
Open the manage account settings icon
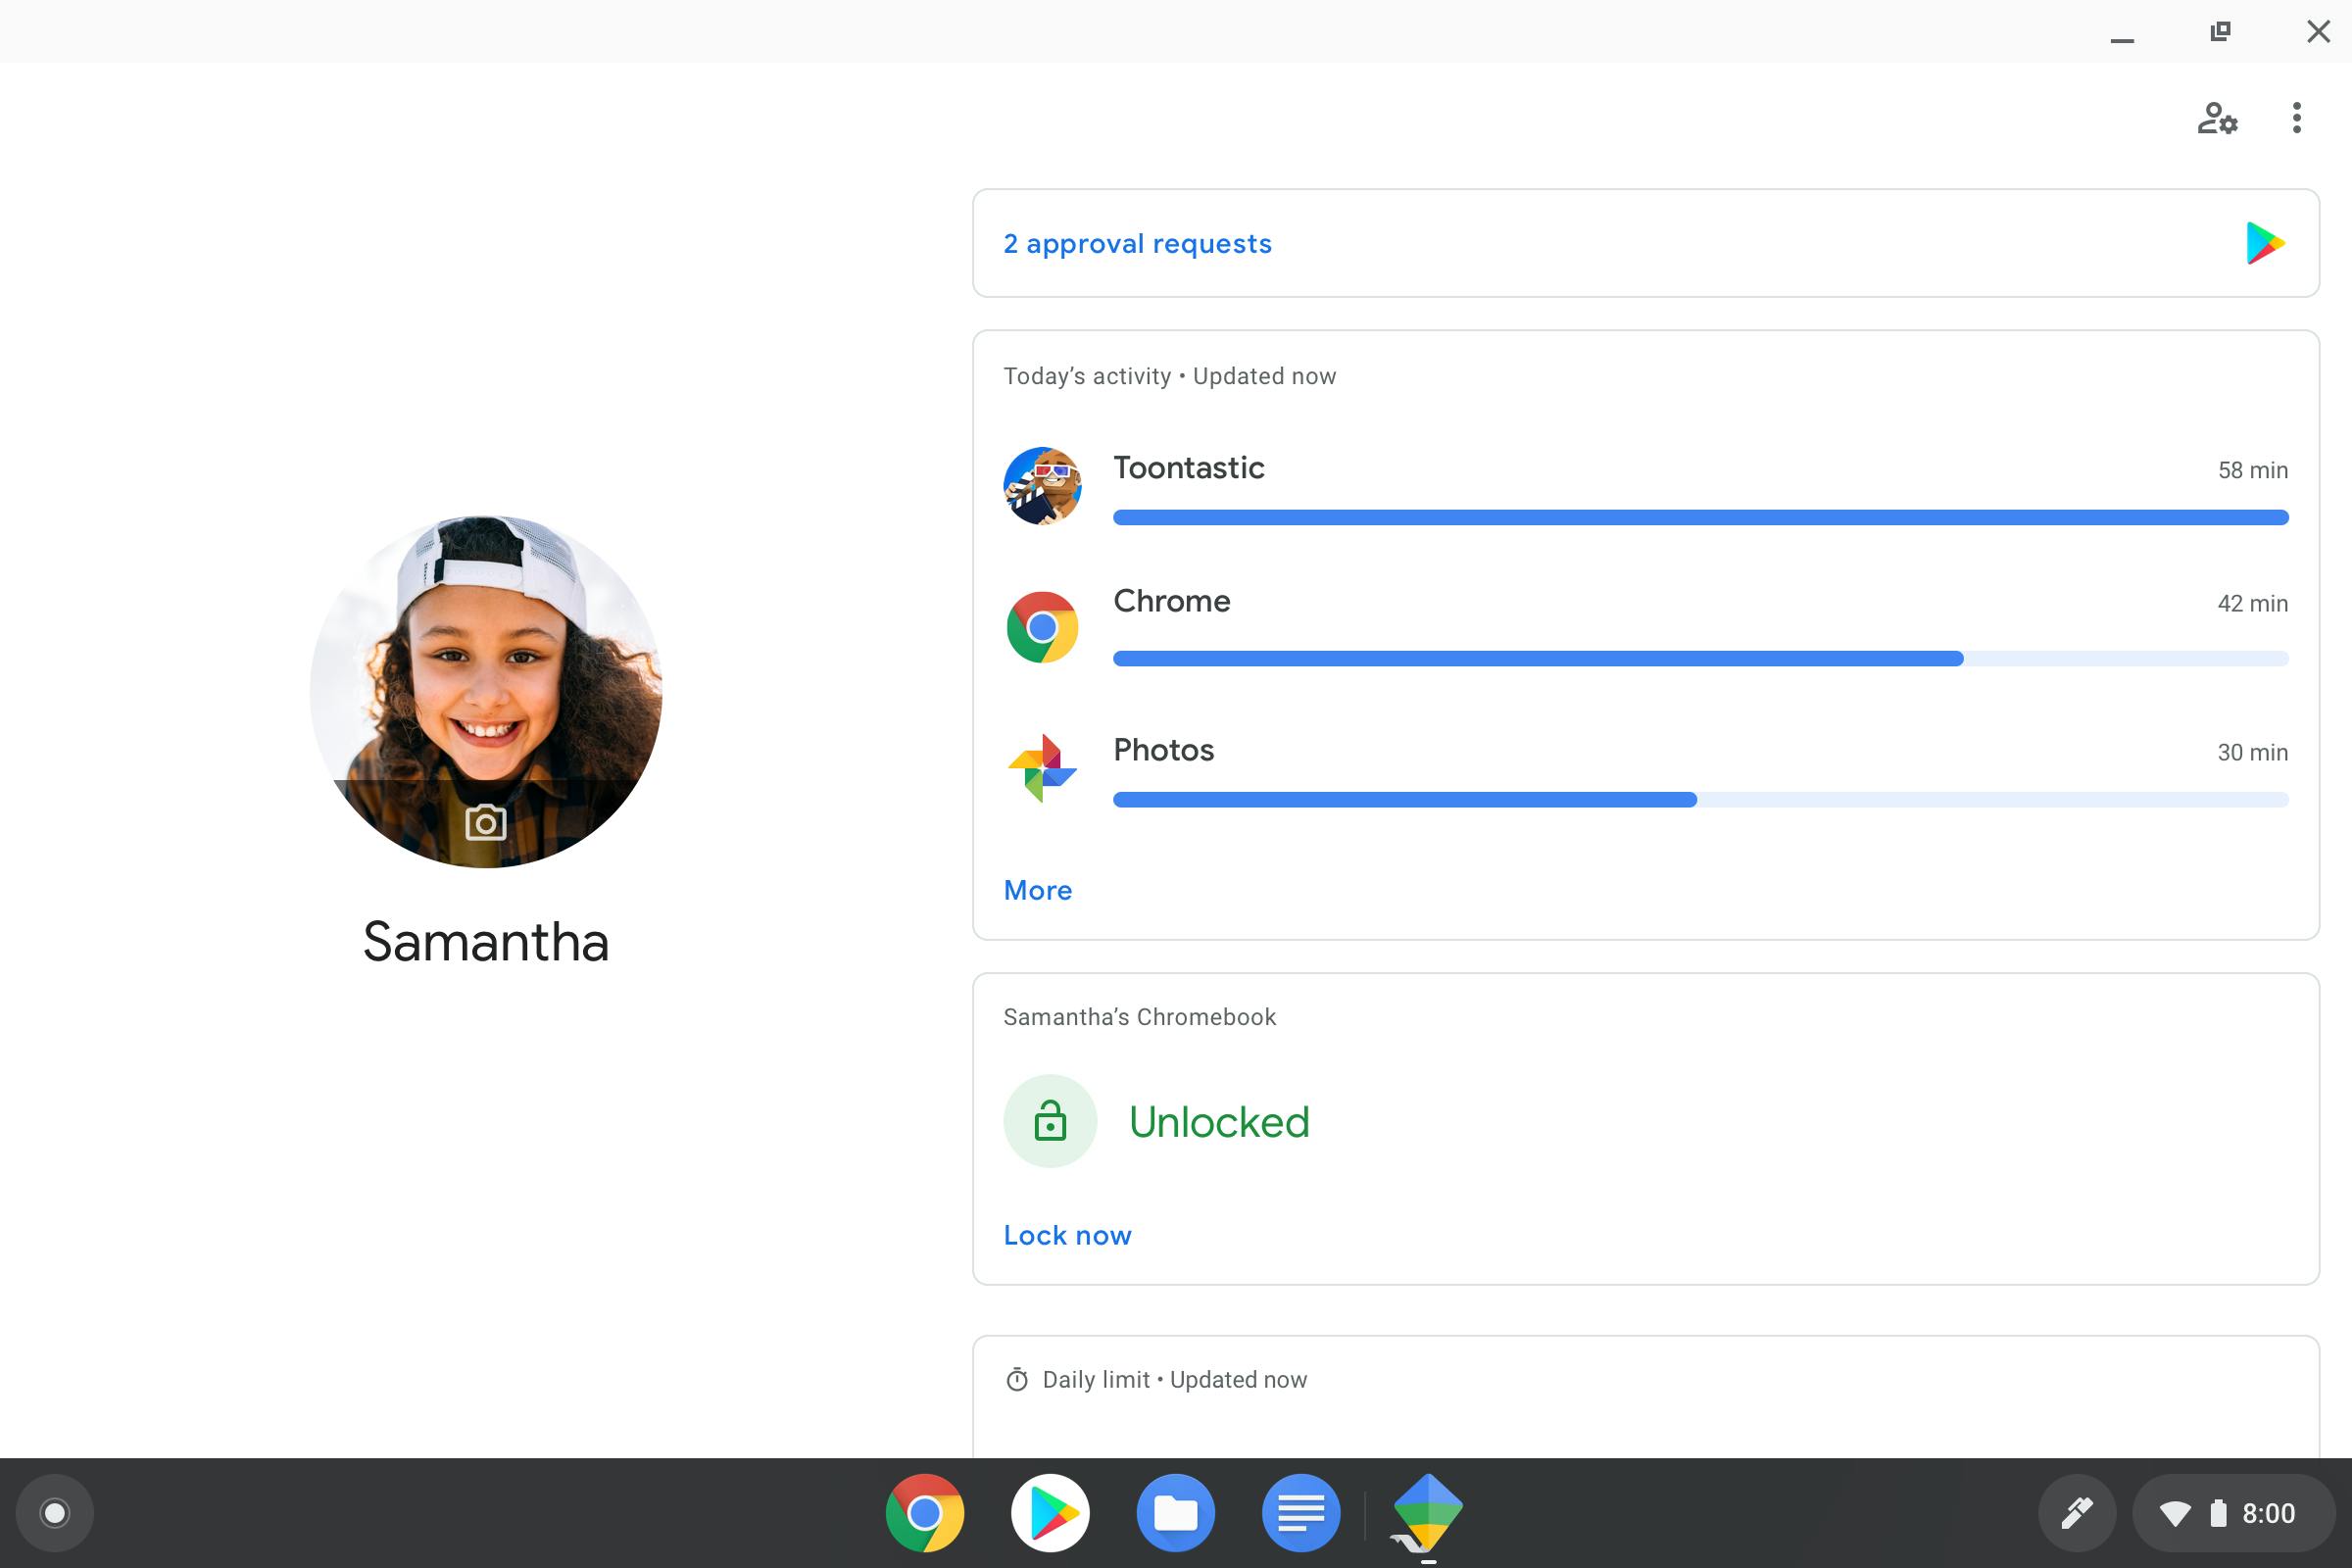(2216, 118)
